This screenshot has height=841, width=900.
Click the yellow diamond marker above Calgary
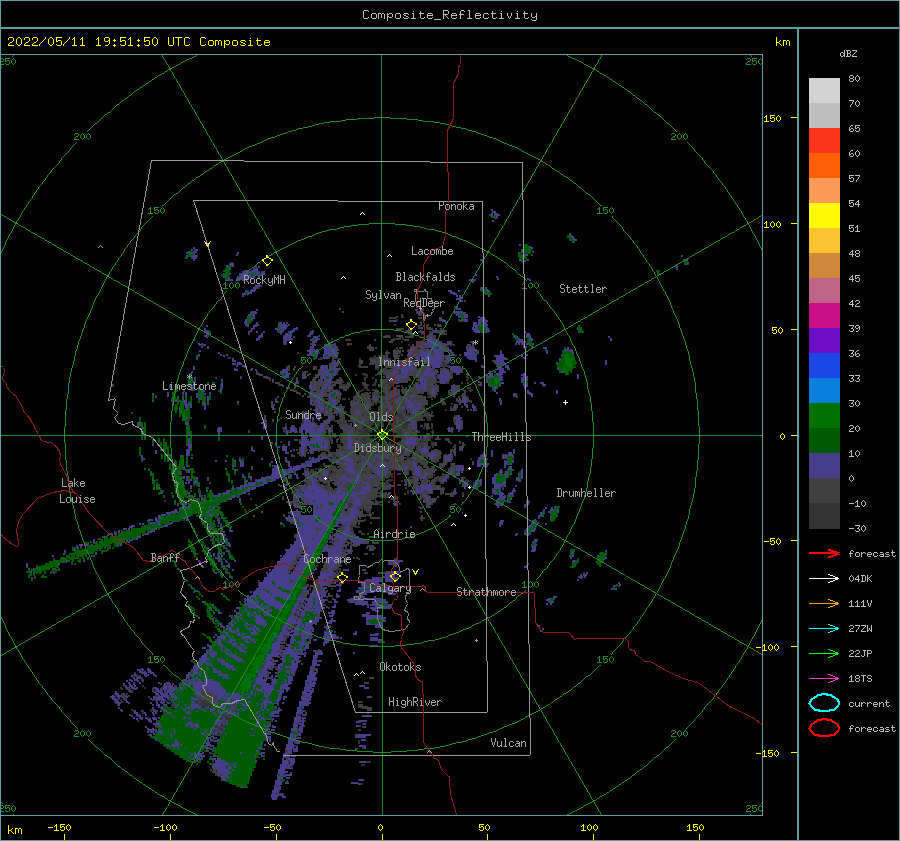click(x=395, y=576)
